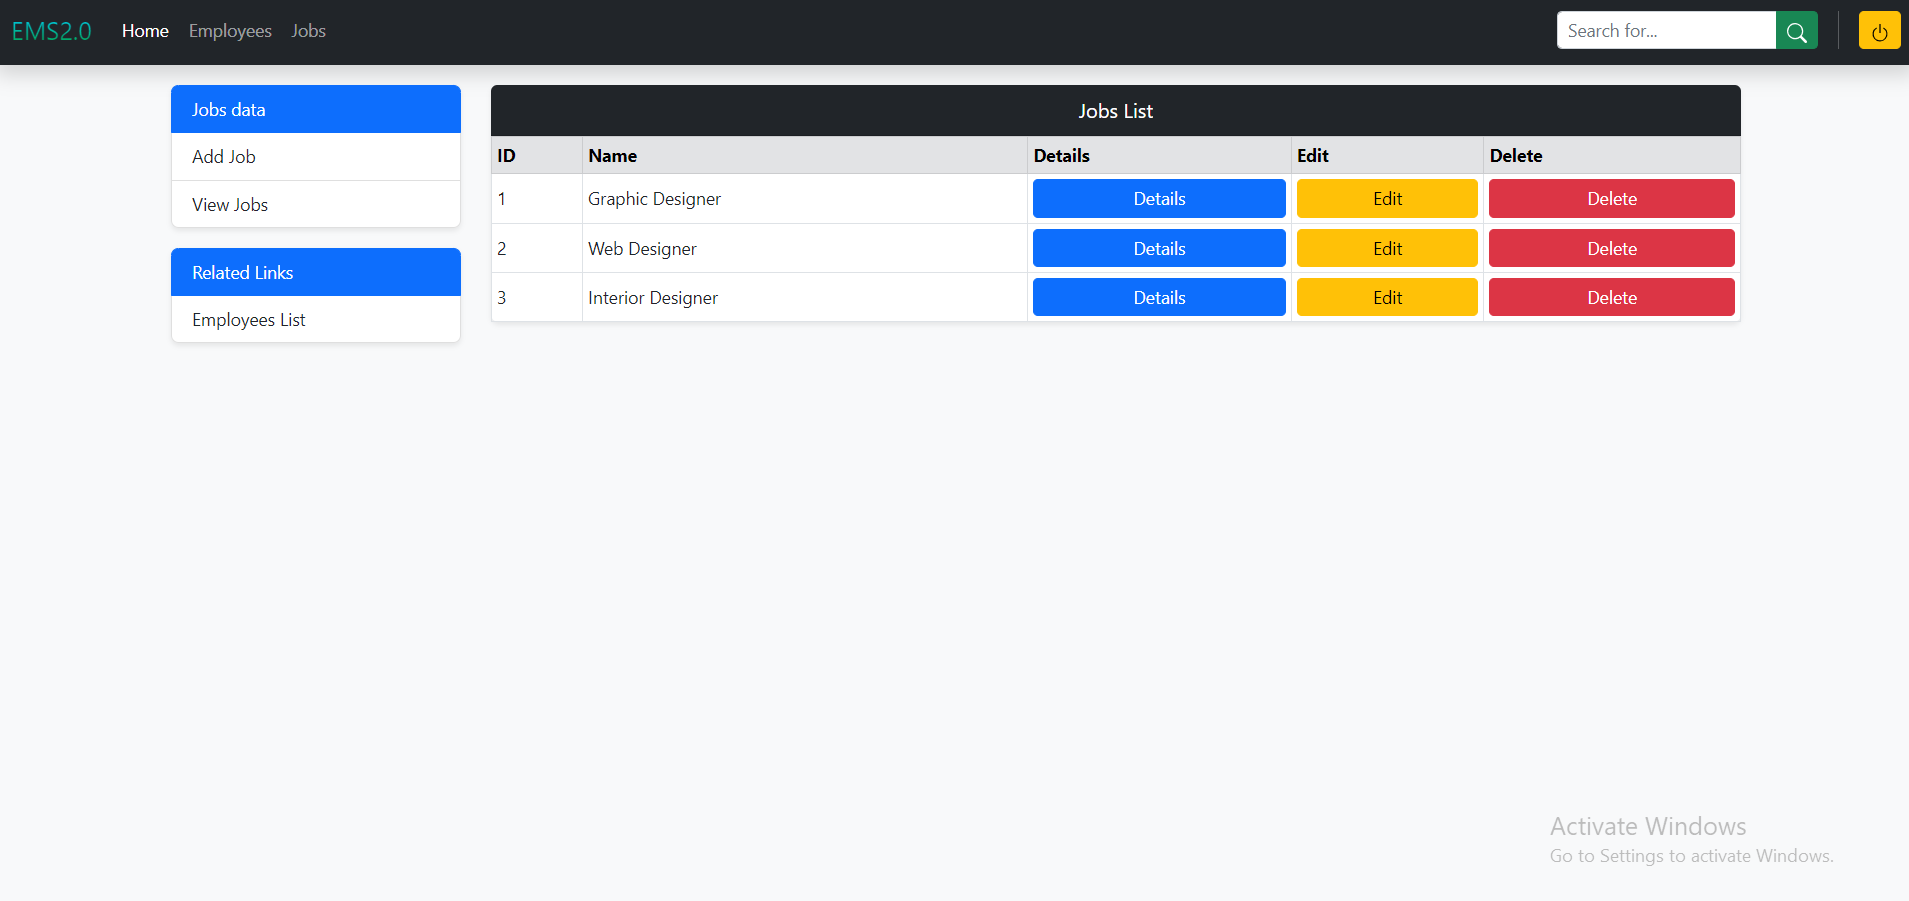This screenshot has width=1909, height=901.
Task: Open Employees List related link
Action: pos(249,320)
